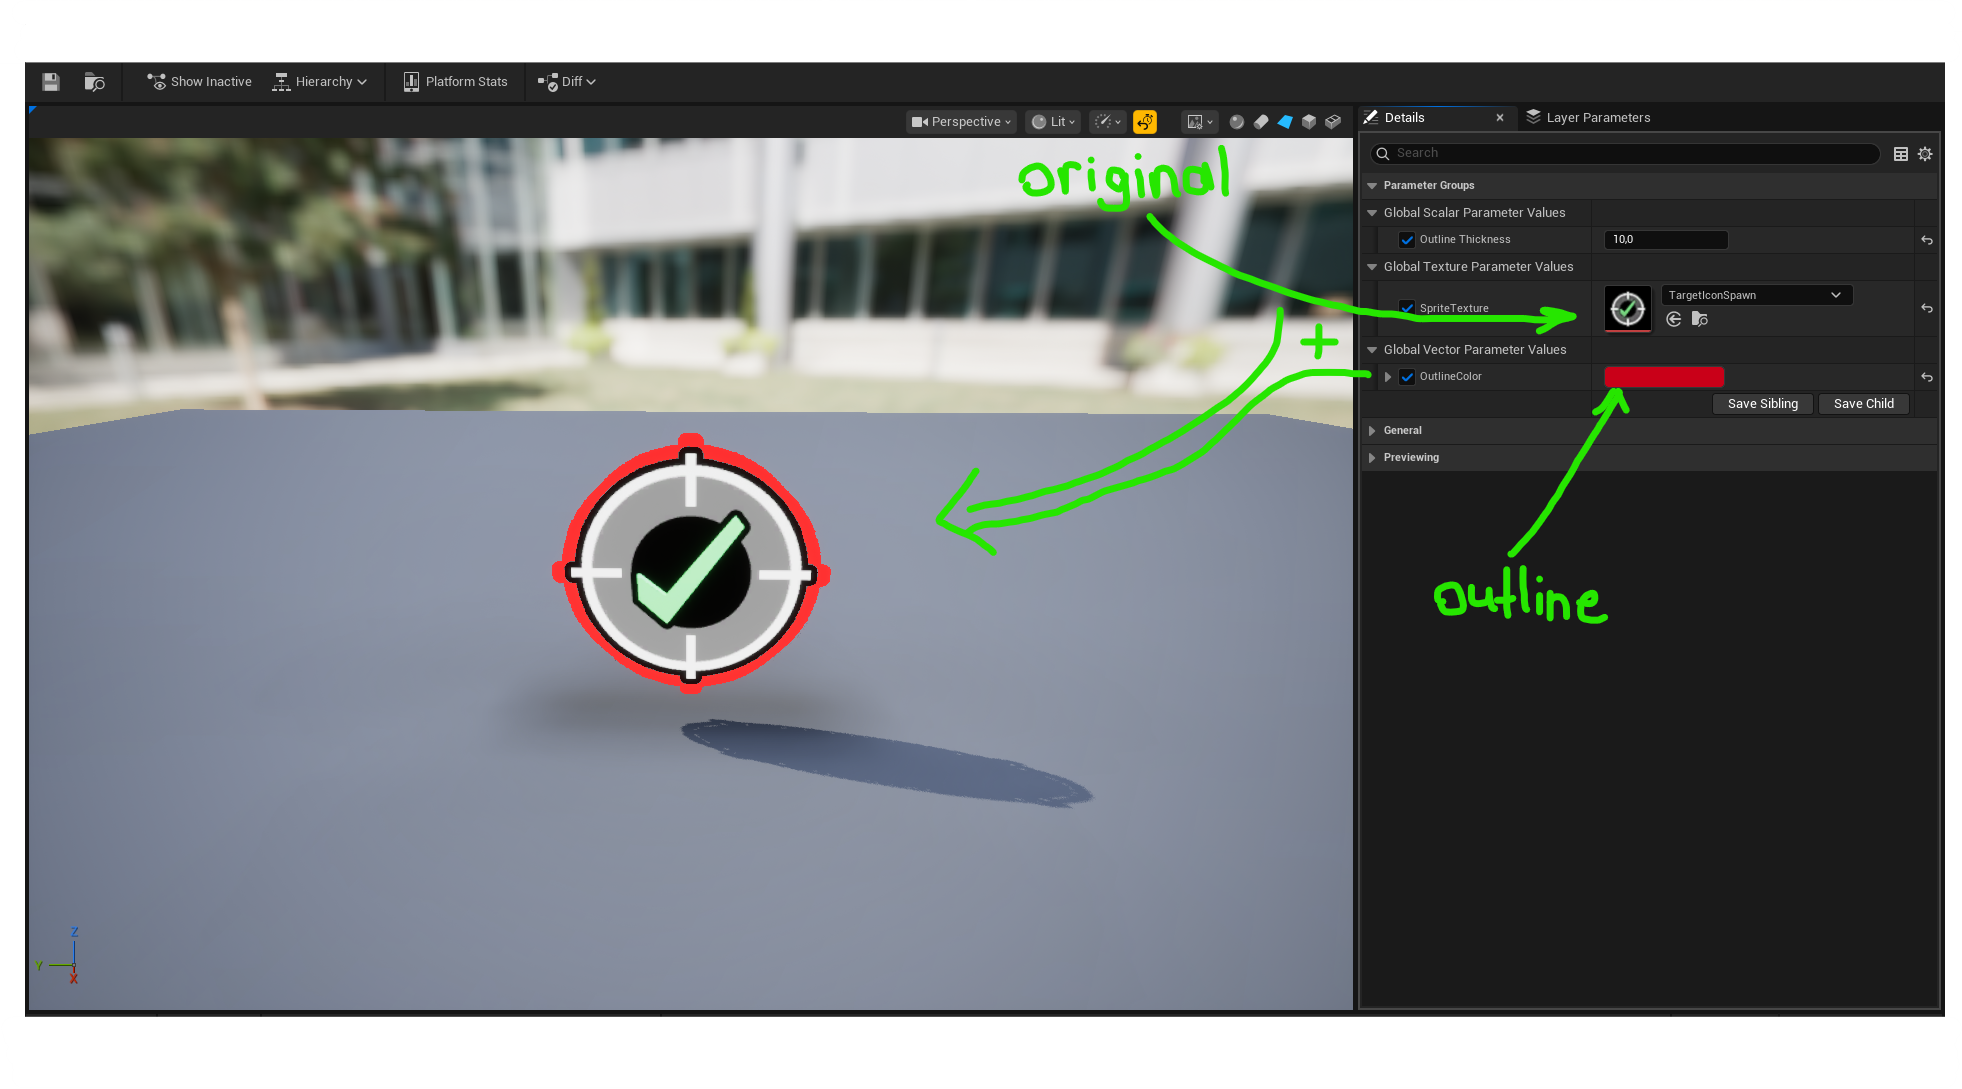
Task: Reset OutlineColor to default
Action: (1927, 377)
